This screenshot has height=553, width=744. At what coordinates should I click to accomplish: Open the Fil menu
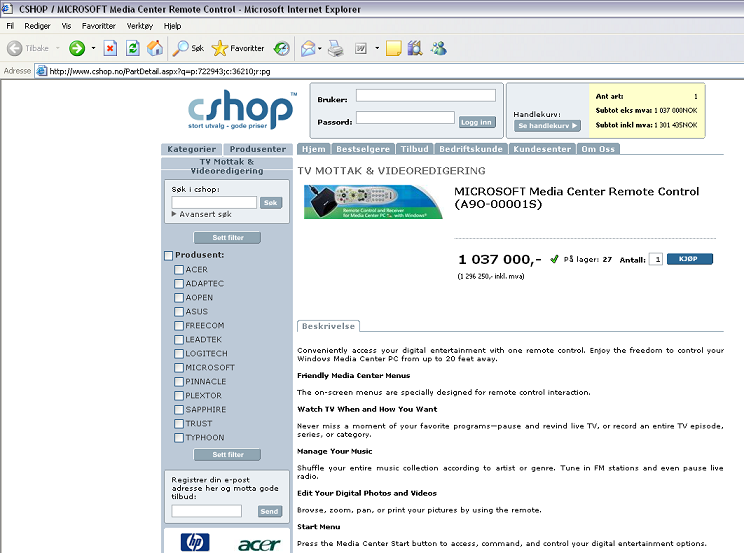point(10,26)
